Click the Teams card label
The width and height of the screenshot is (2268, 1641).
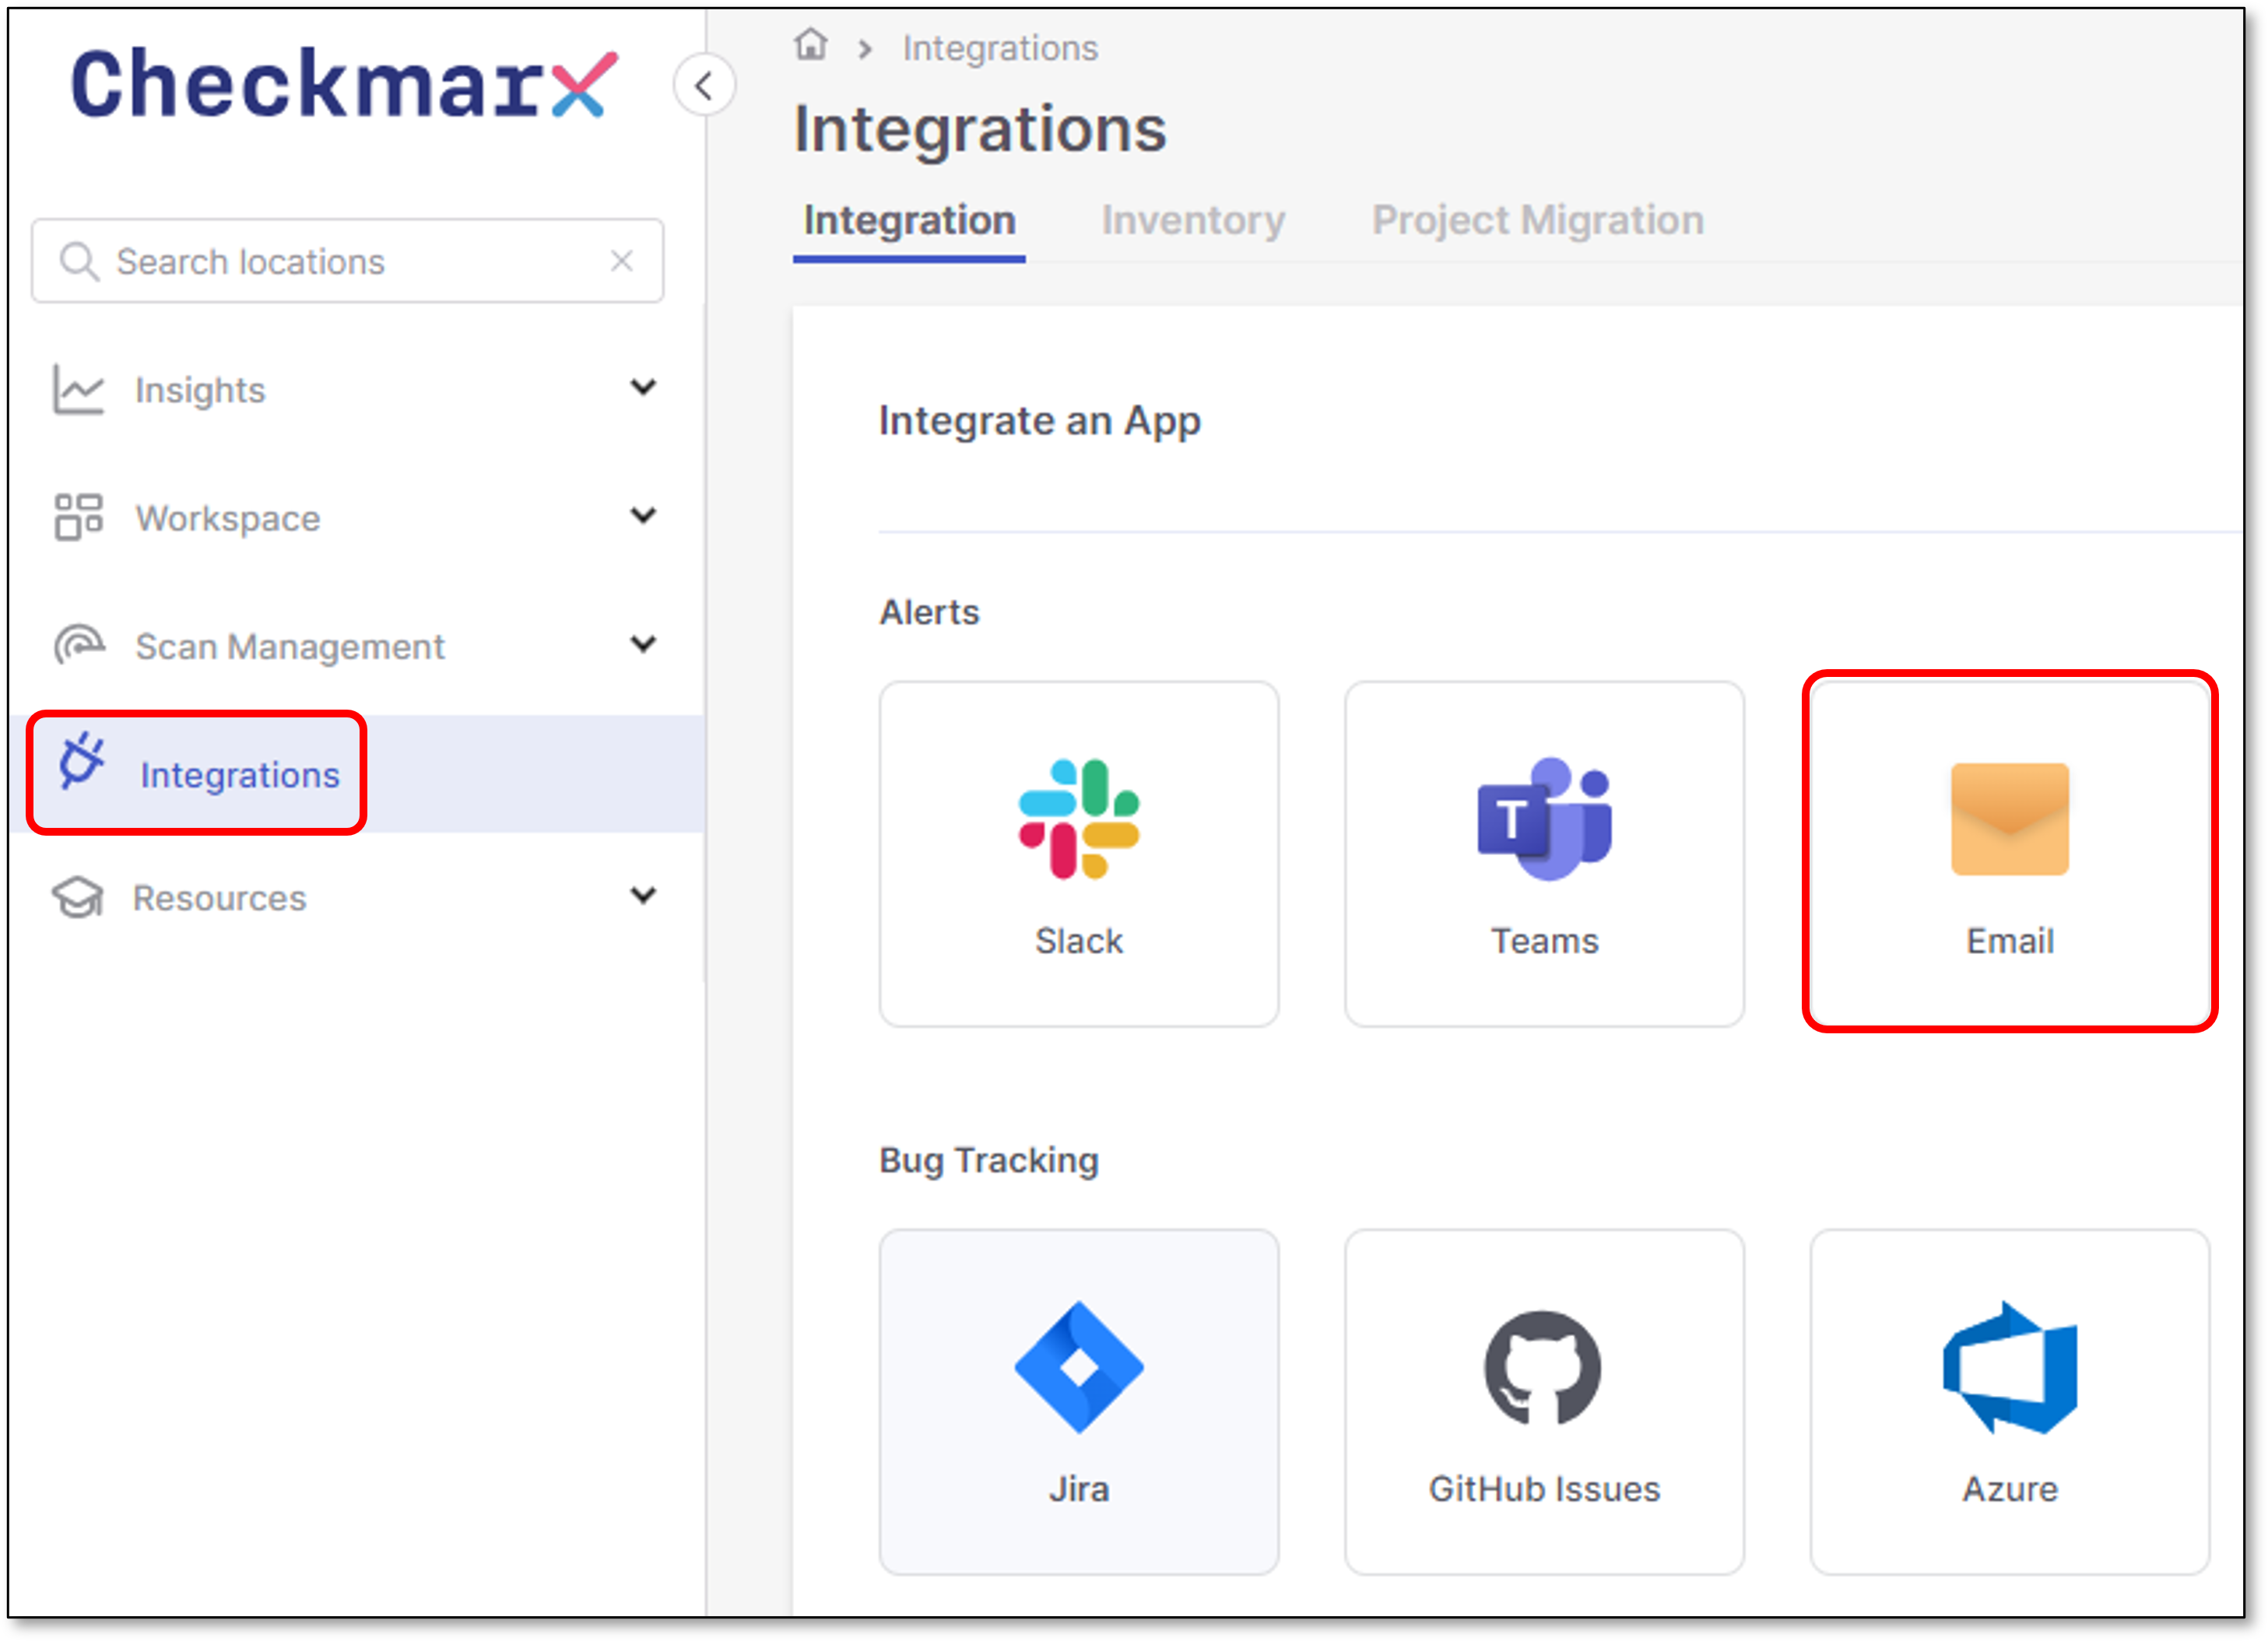click(x=1545, y=941)
